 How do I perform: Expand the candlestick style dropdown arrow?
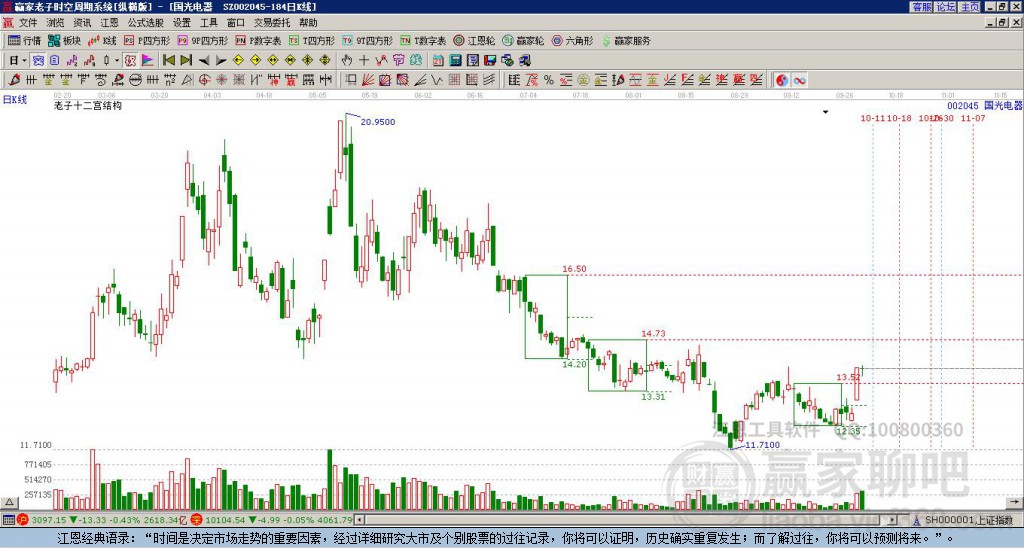(117, 61)
